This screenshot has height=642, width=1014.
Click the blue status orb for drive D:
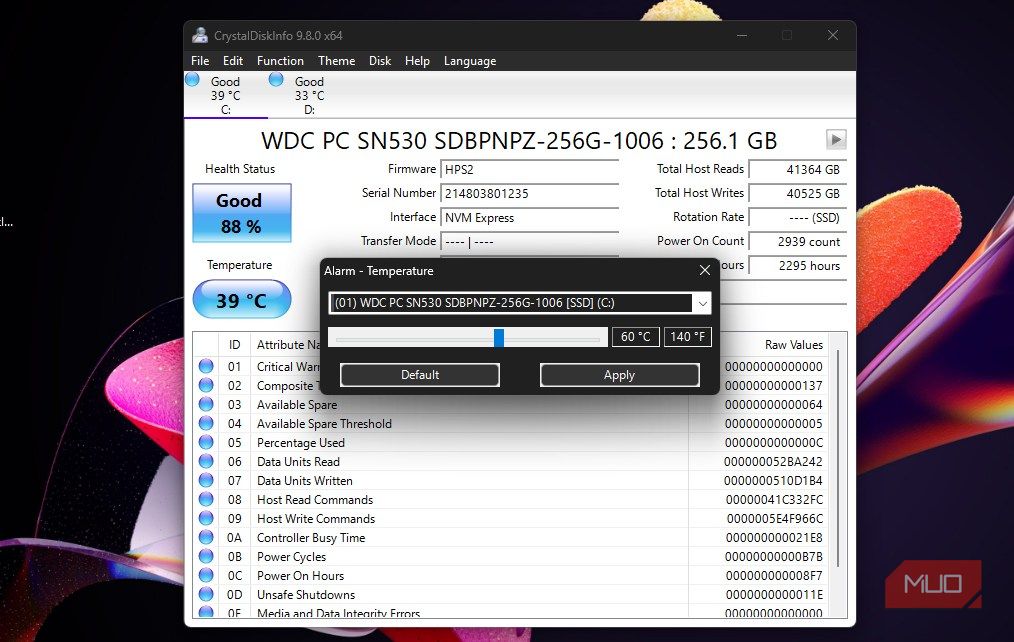point(276,80)
